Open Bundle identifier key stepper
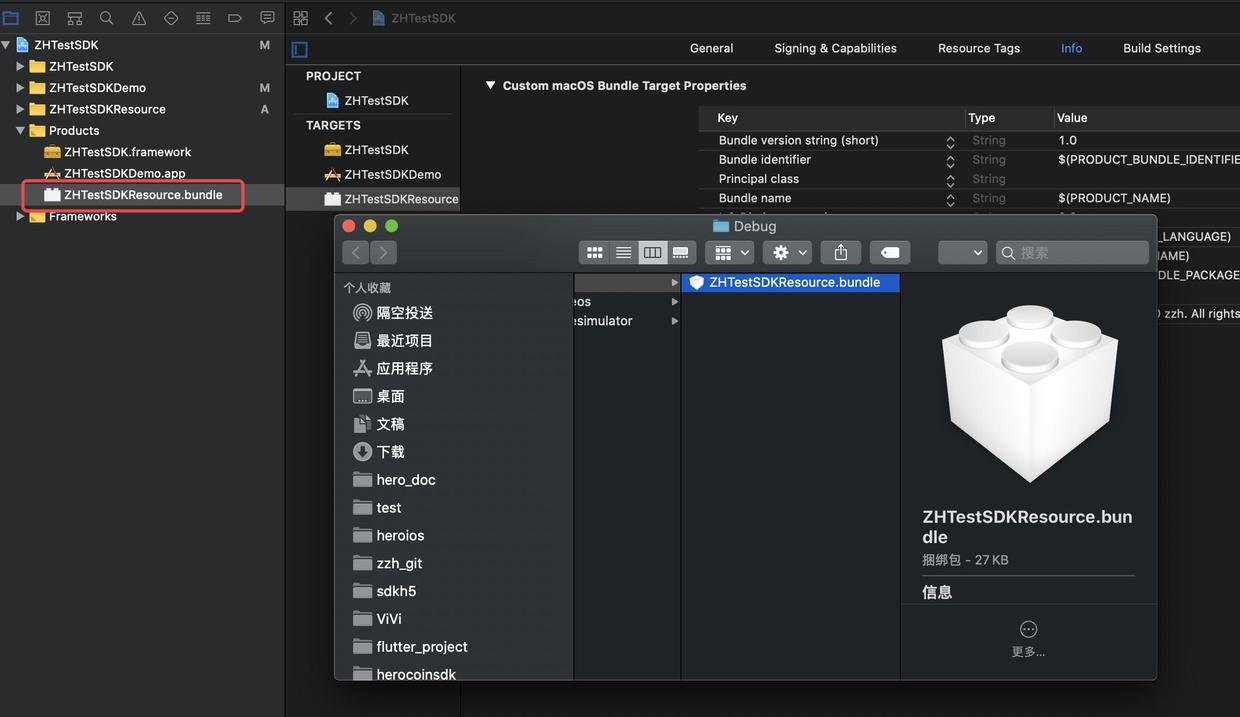The width and height of the screenshot is (1240, 717). [950, 160]
